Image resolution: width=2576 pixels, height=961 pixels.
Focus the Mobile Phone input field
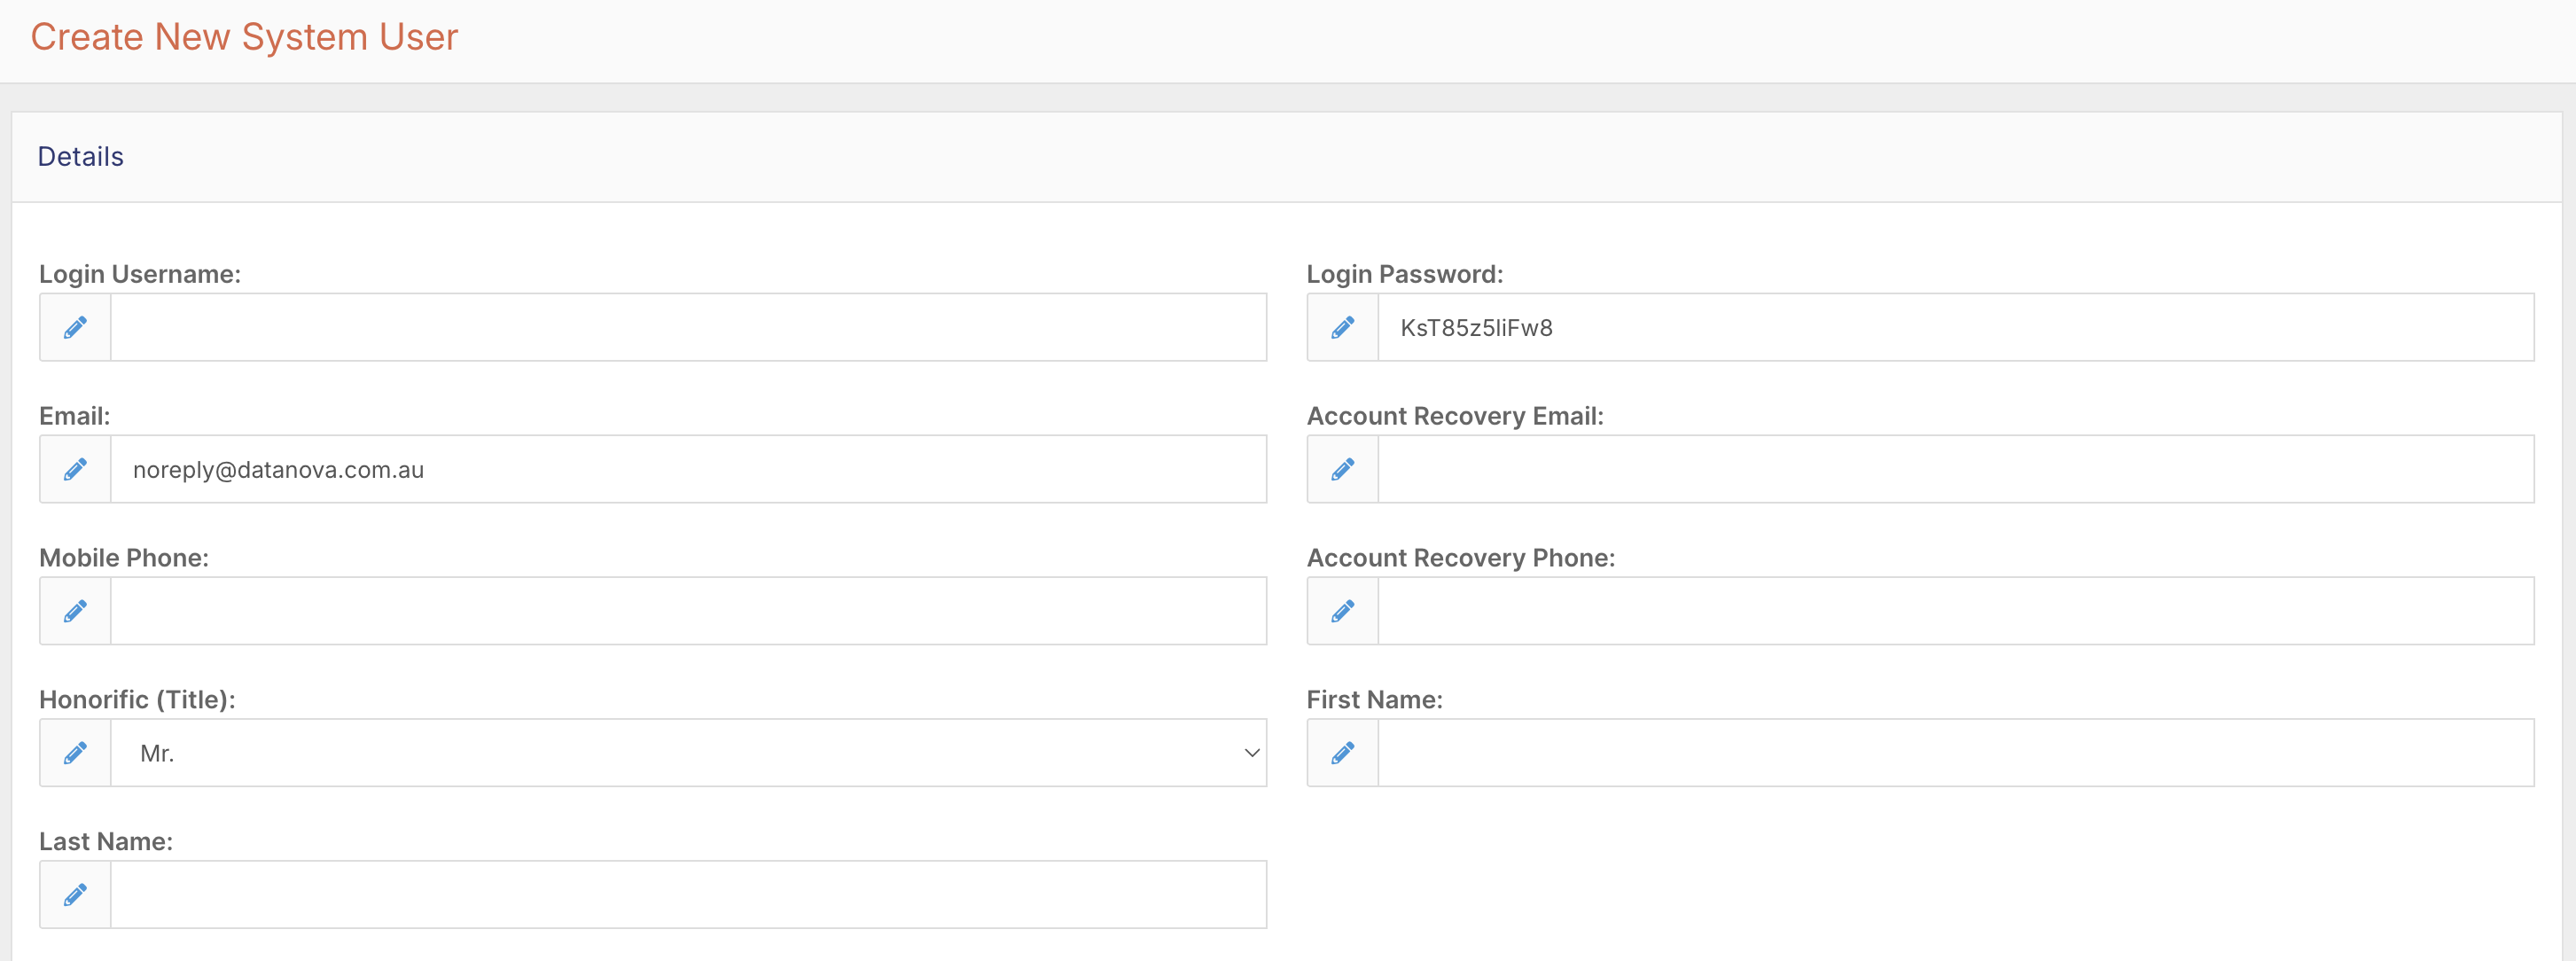688,611
